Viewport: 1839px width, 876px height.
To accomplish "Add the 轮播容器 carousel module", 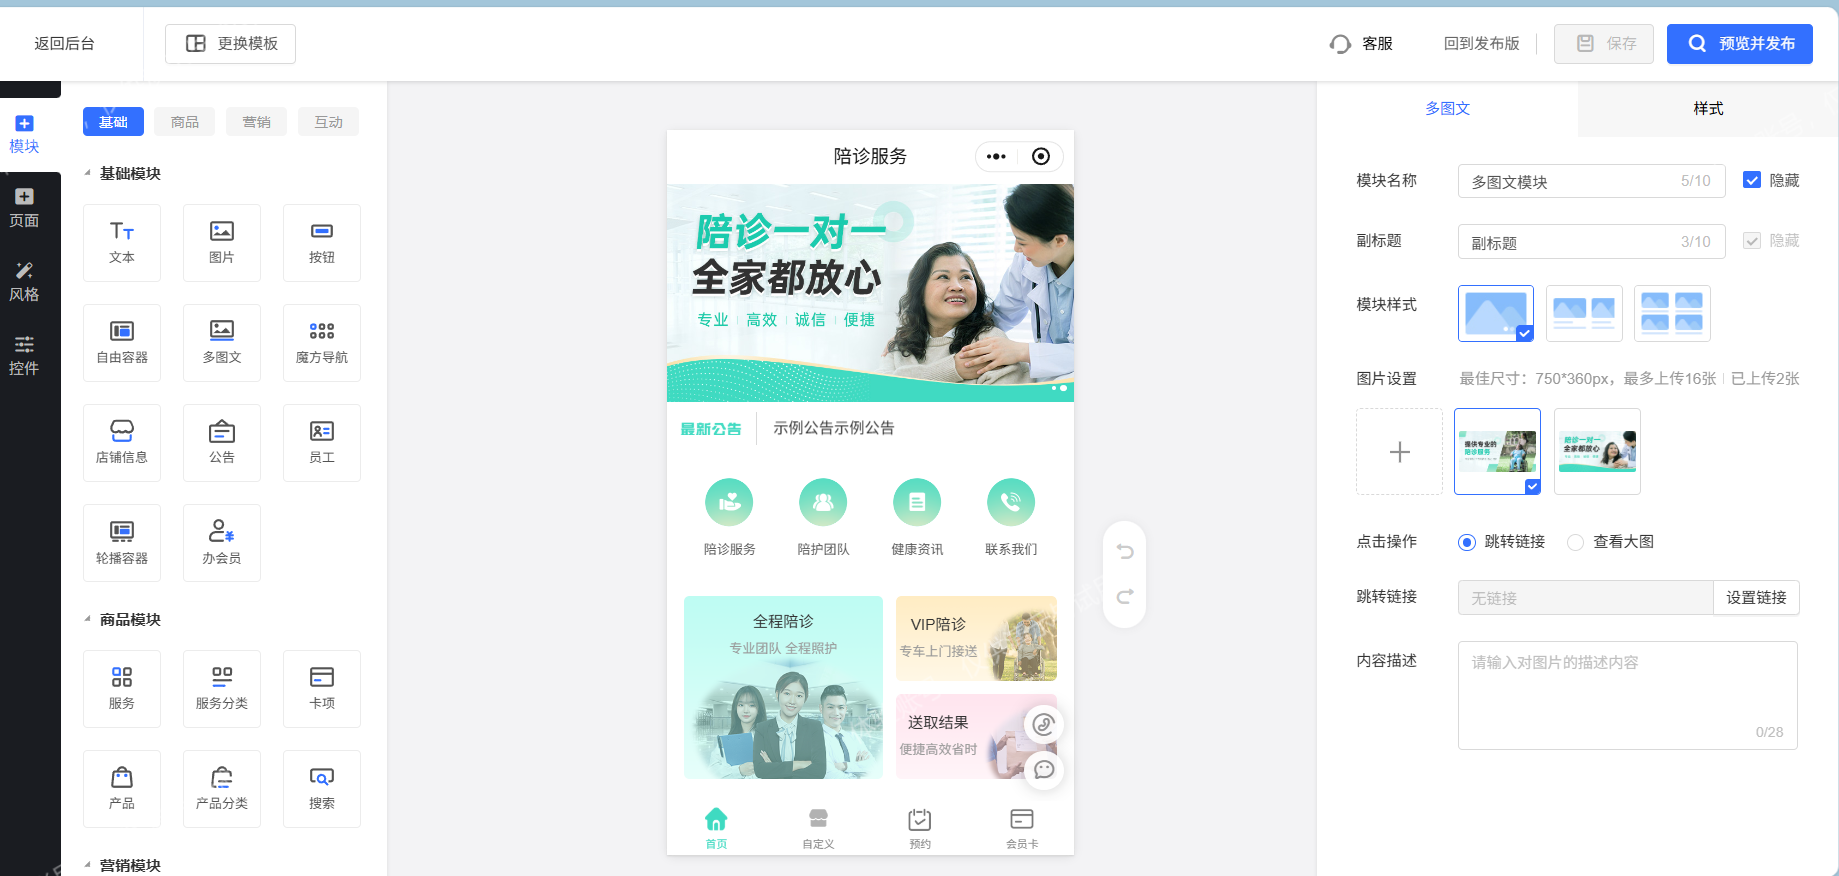I will [122, 543].
